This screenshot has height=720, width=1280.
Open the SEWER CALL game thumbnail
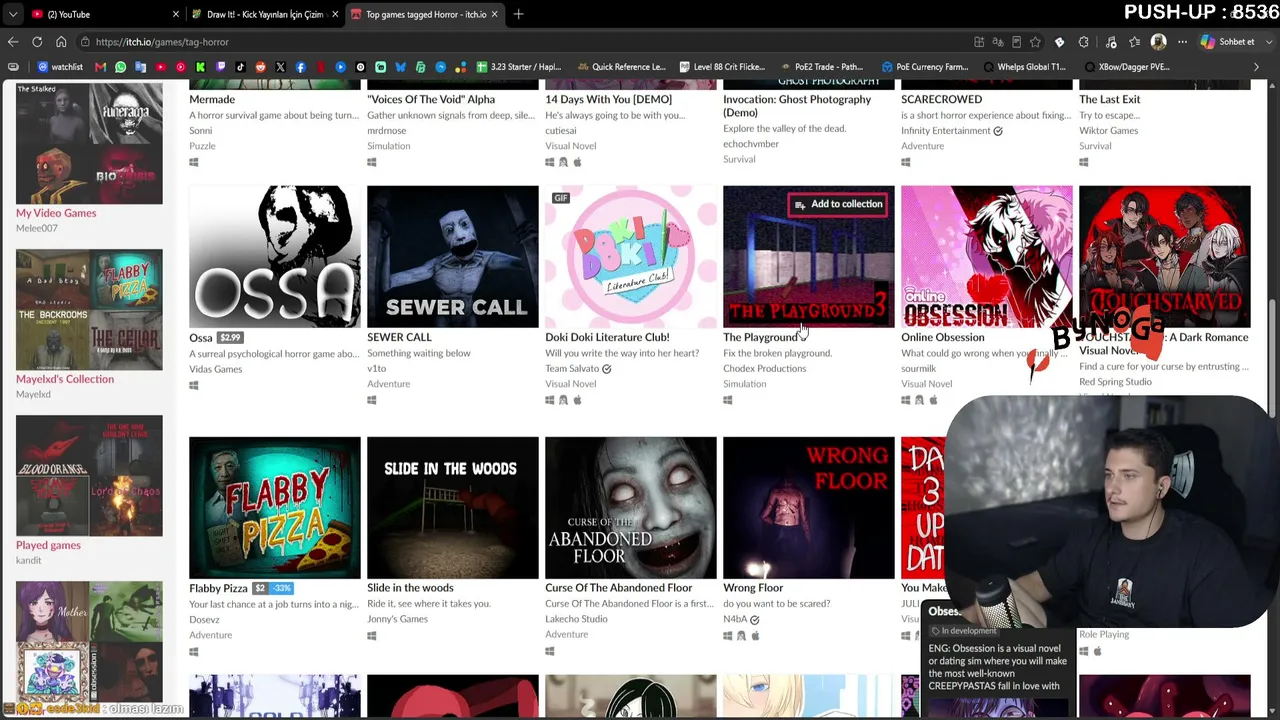(x=453, y=257)
